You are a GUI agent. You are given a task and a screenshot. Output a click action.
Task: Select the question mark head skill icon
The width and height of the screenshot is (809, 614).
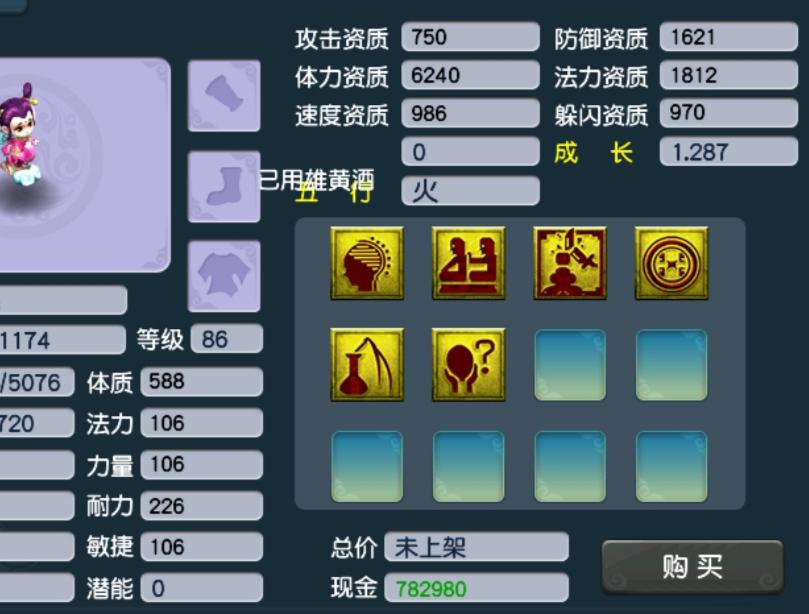coord(468,365)
